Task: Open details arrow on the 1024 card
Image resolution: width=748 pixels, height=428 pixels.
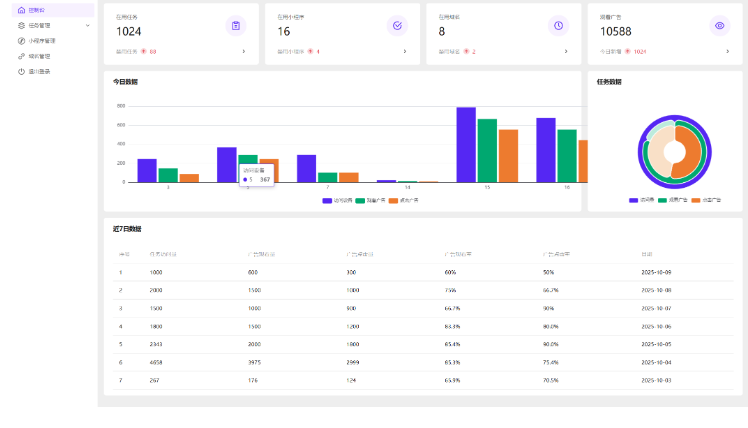Action: coord(243,51)
